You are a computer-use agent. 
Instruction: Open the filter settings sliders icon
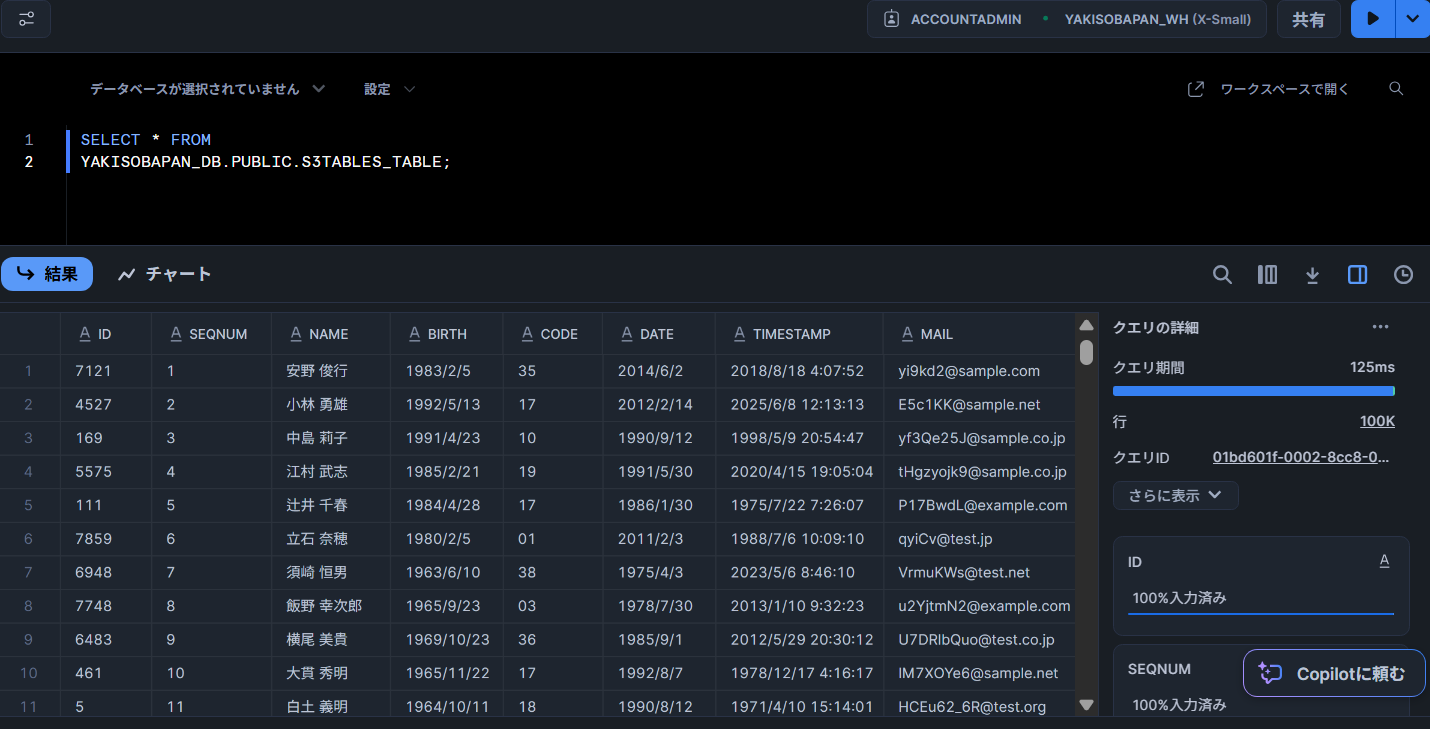27,19
